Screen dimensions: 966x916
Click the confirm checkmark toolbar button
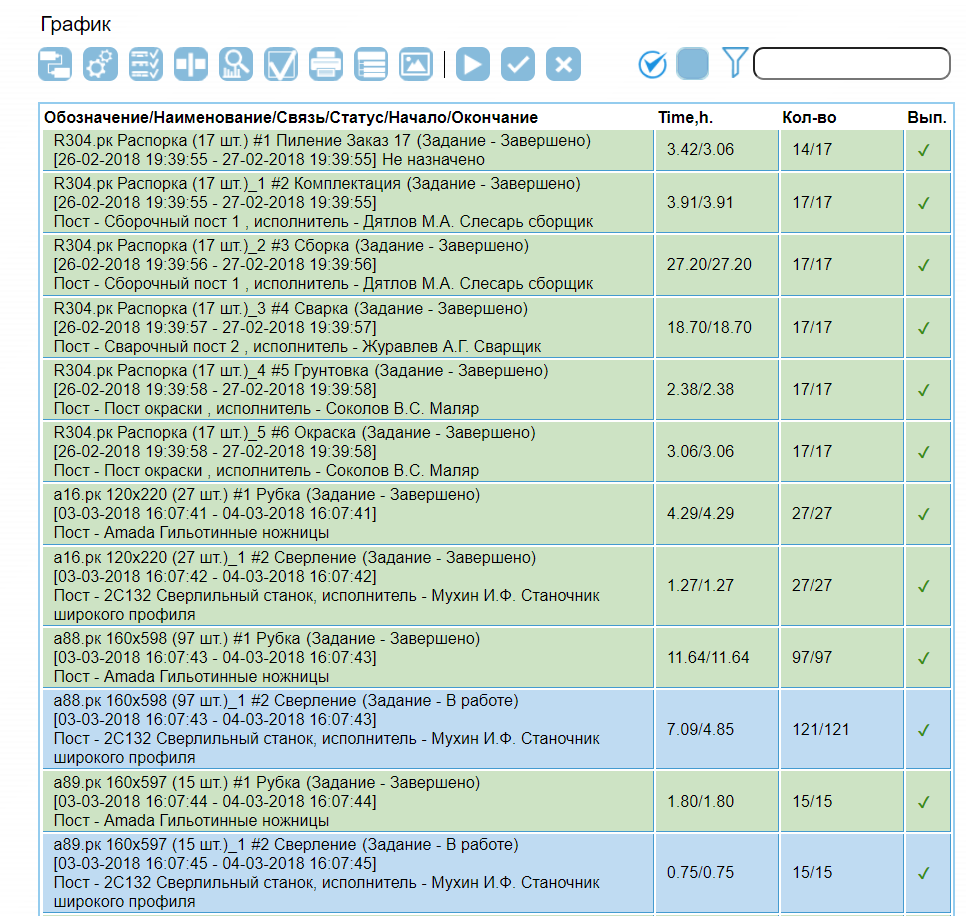click(x=518, y=64)
